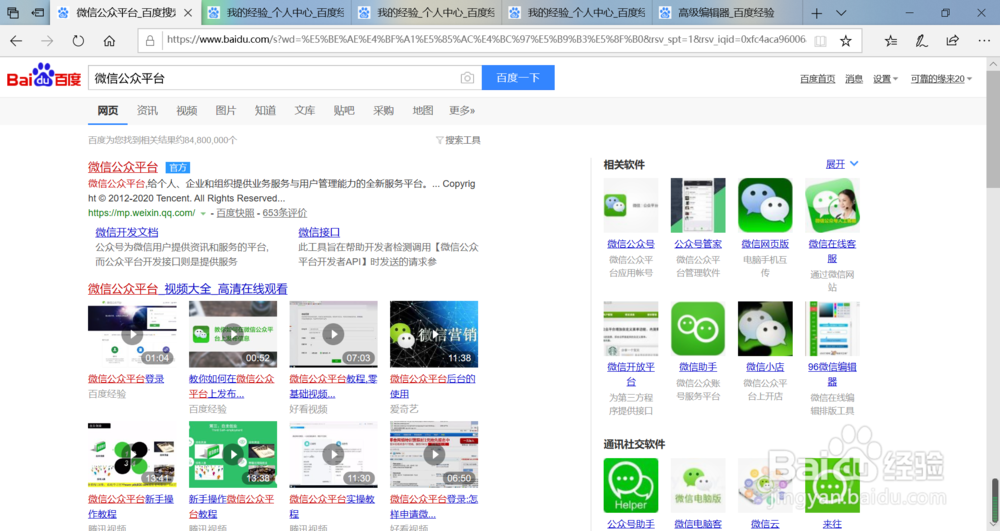Open 96微信编辑器 software thumbnail
The height and width of the screenshot is (531, 1000).
(832, 328)
